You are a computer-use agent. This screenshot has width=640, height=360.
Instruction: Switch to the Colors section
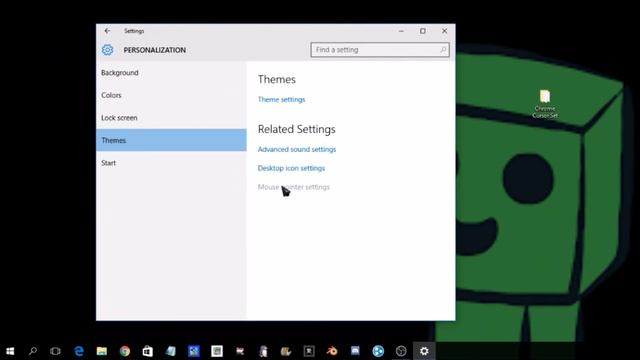coord(171,95)
